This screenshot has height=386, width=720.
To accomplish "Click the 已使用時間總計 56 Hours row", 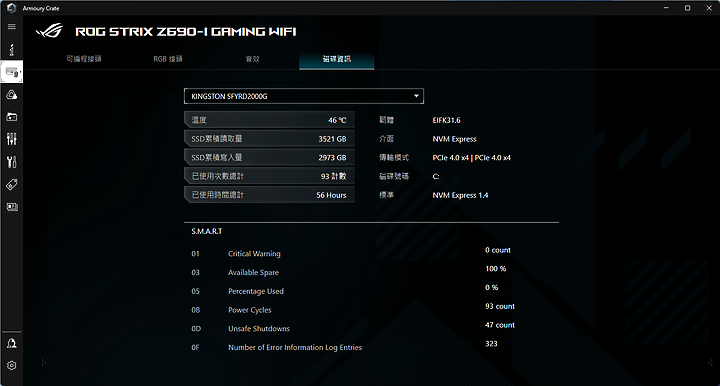I will point(269,195).
